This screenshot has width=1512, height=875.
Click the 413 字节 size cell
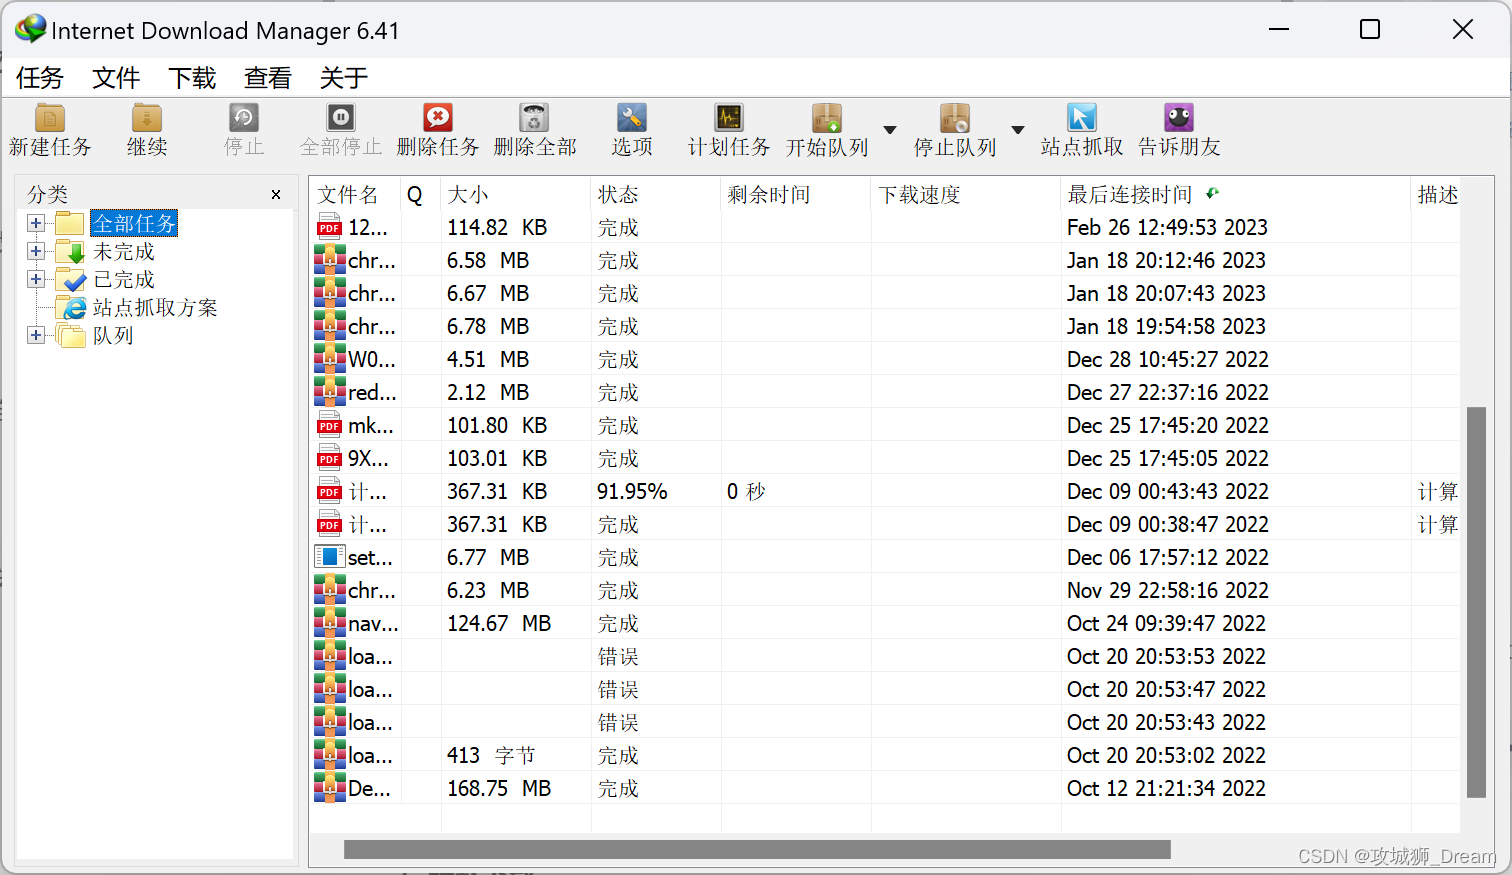491,755
